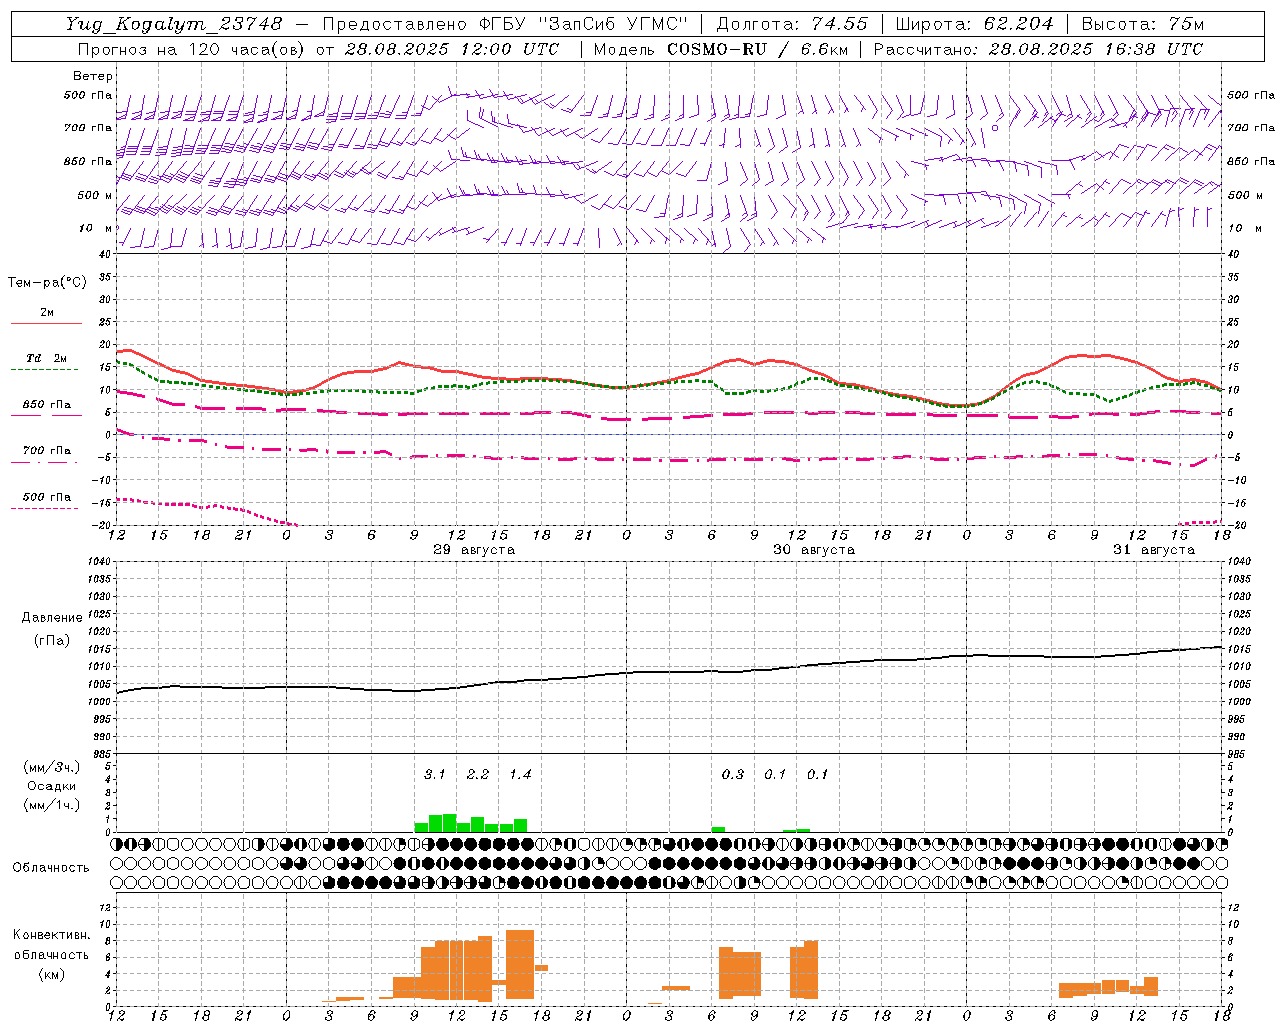Click the '500 м' wind level label on left
1280x1024 pixels.
95,196
